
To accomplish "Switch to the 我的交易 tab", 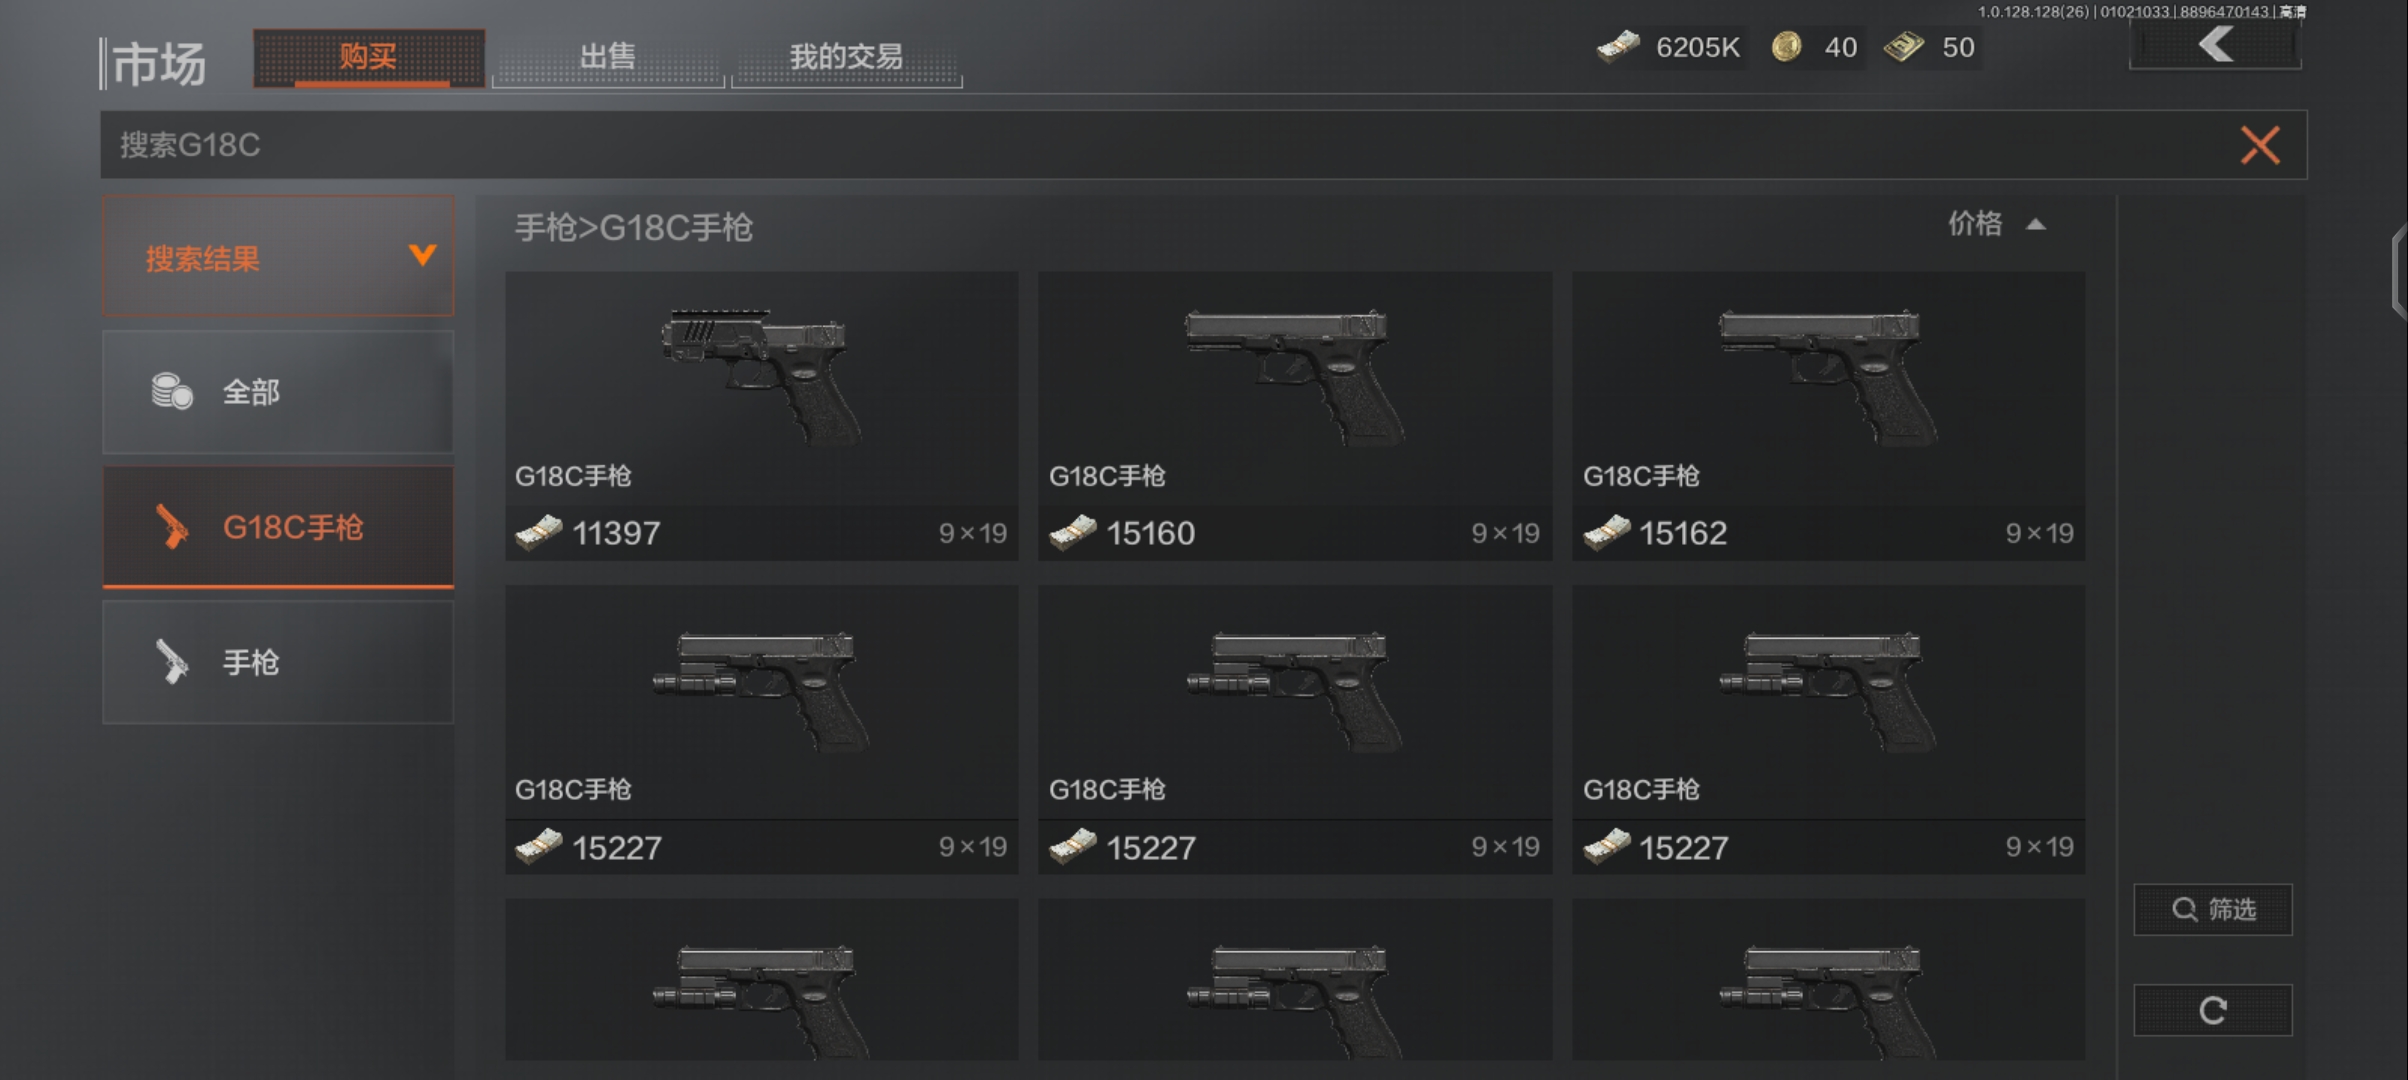I will click(x=846, y=57).
